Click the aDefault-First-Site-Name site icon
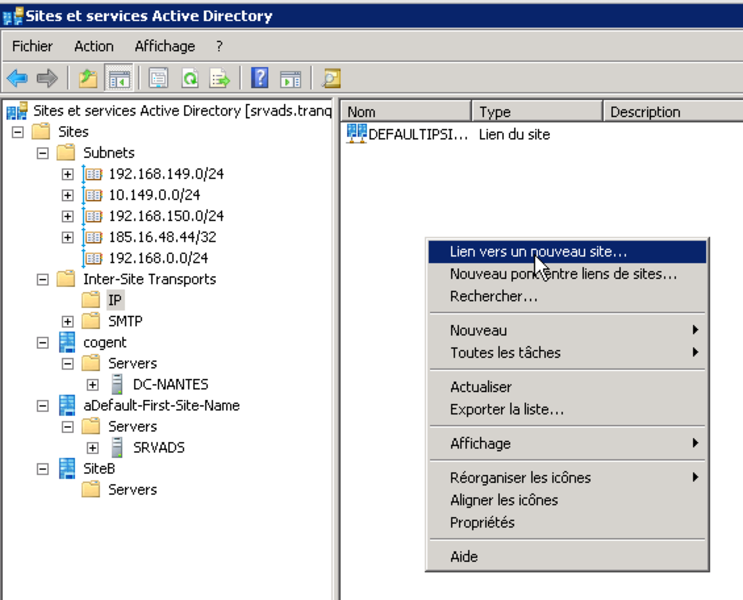The width and height of the screenshot is (743, 600). (x=67, y=405)
